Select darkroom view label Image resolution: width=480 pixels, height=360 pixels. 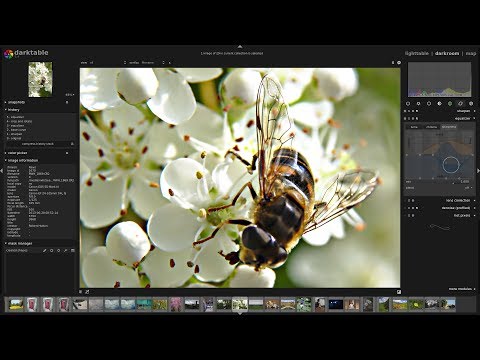pos(447,53)
